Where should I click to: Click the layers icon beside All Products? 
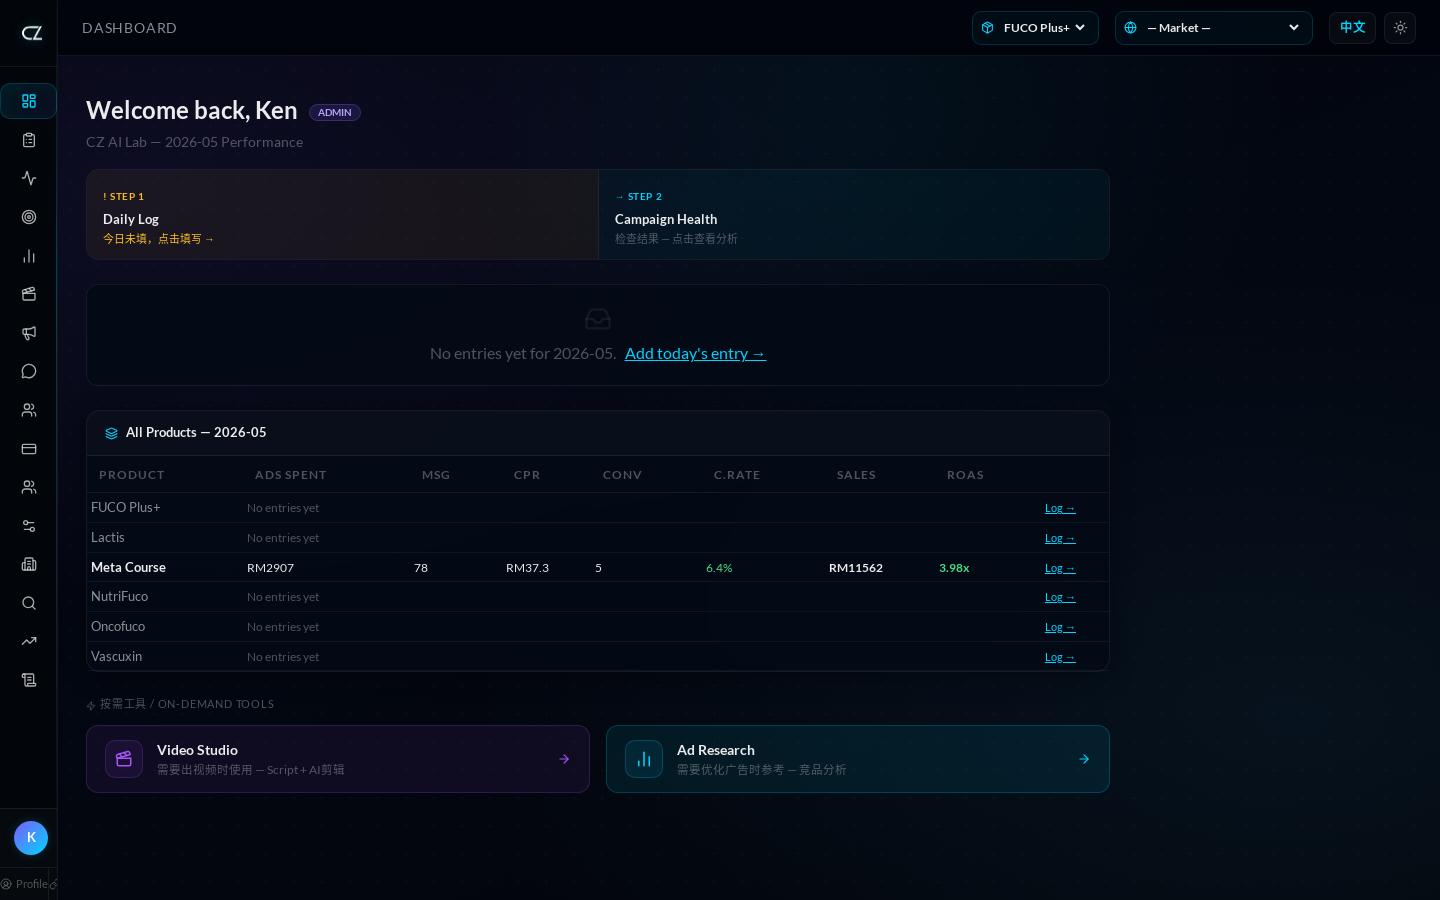coord(111,433)
